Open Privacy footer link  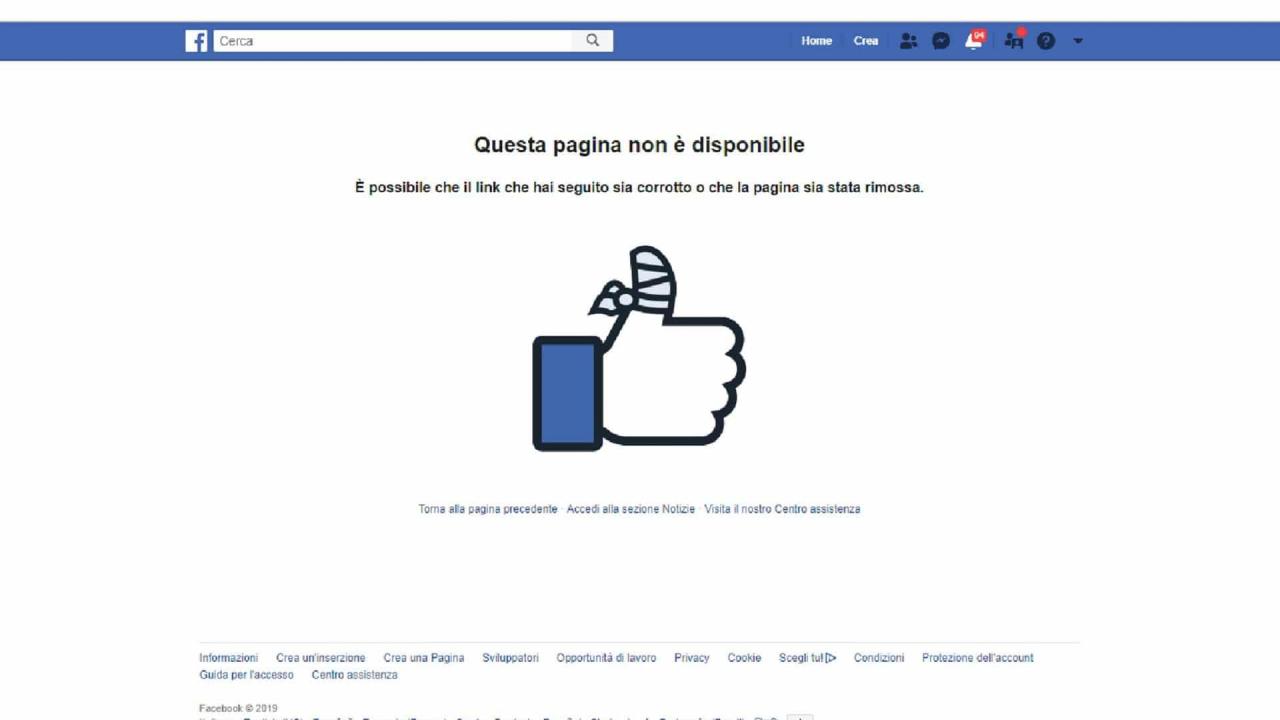coord(692,658)
